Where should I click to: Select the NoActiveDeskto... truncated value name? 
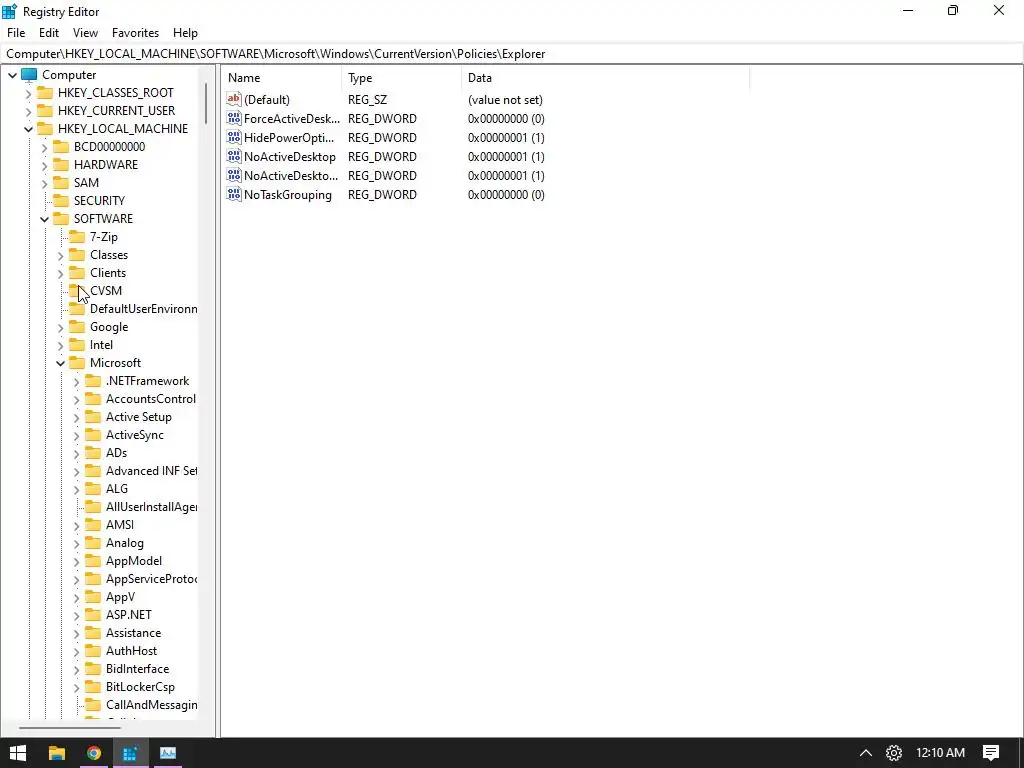click(291, 176)
